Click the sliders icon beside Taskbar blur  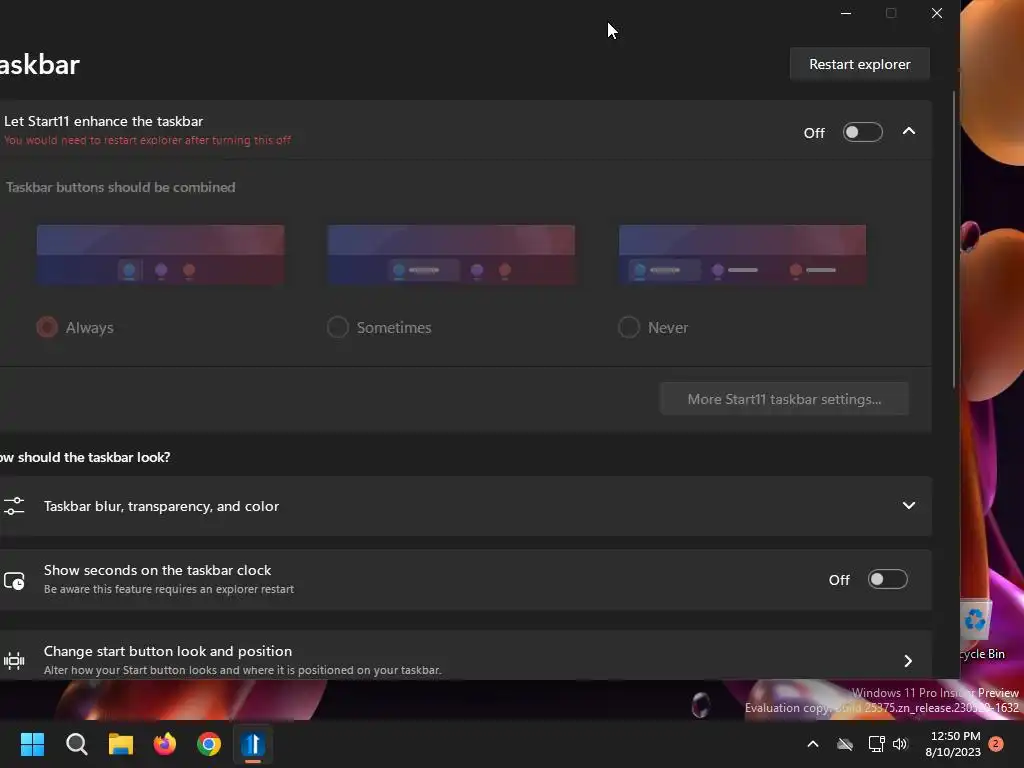14,506
